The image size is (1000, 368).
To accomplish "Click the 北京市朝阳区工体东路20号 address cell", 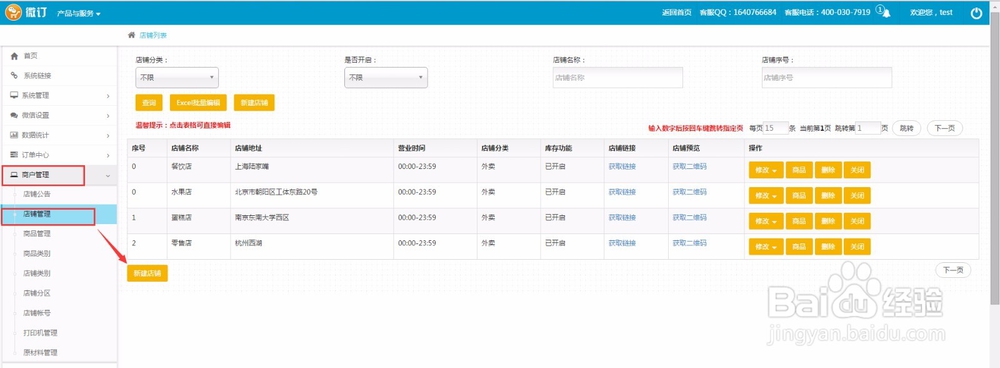I will [x=312, y=196].
